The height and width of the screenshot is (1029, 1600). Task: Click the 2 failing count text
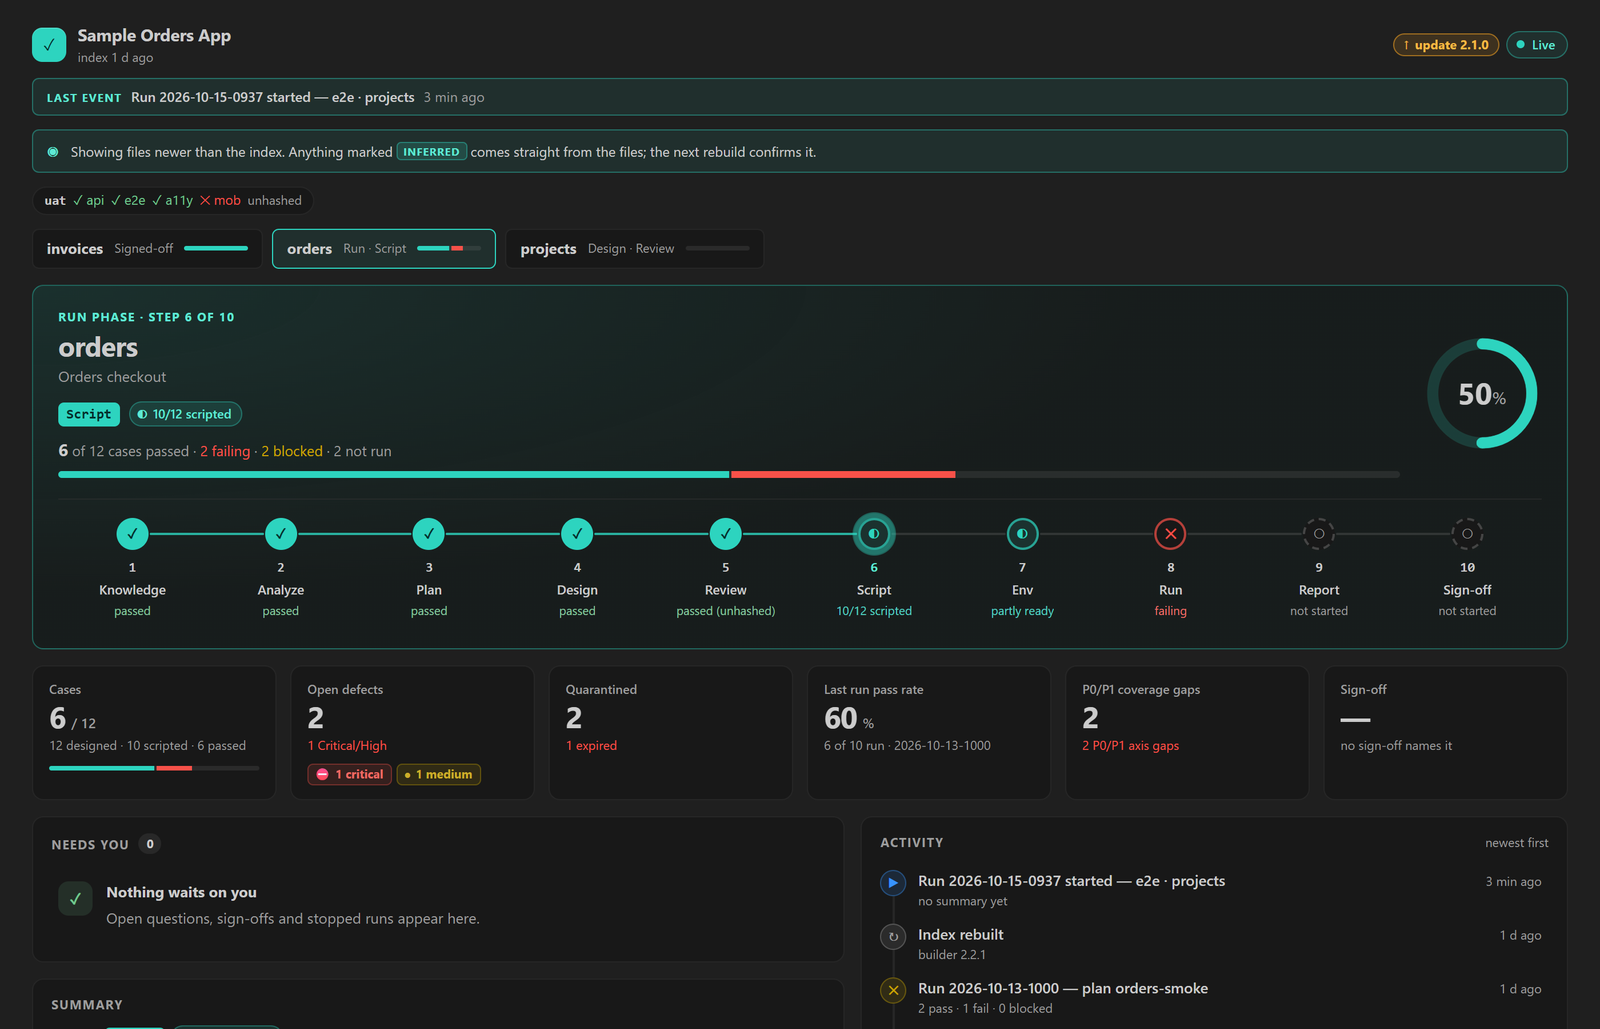pyautogui.click(x=225, y=452)
